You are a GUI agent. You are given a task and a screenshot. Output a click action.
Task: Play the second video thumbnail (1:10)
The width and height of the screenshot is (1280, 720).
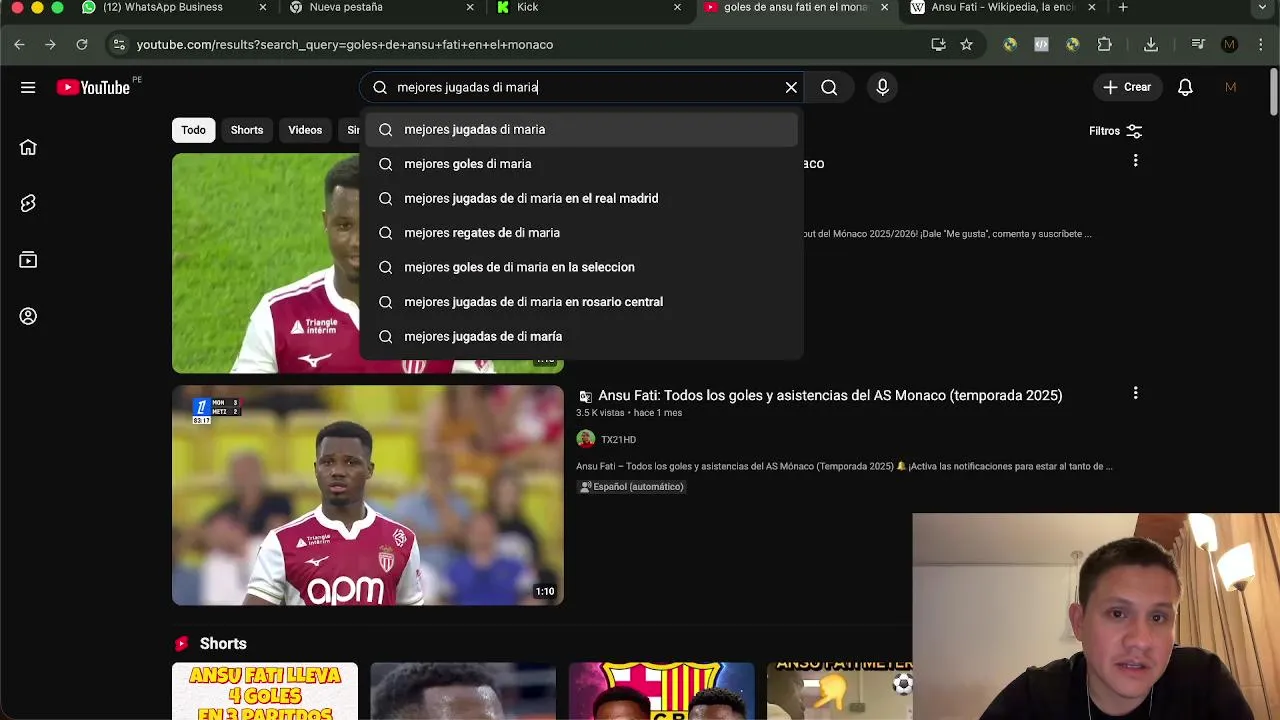[x=368, y=495]
